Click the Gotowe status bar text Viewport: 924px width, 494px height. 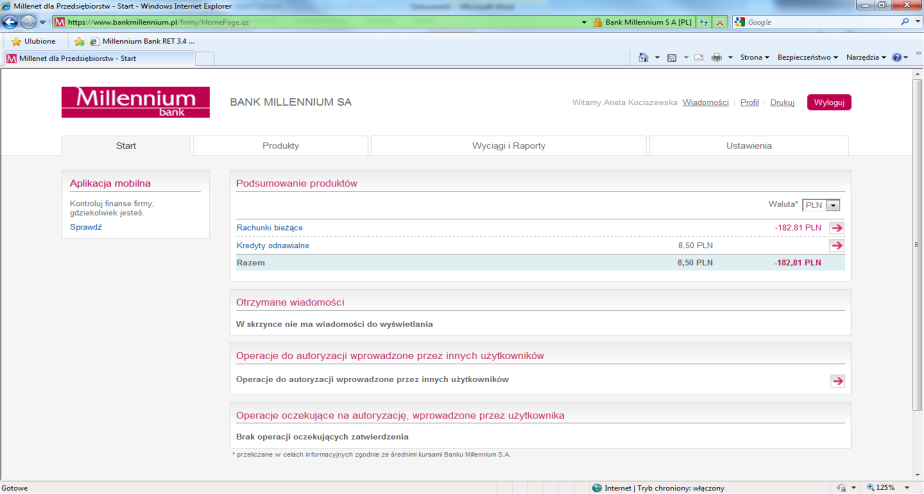coord(15,488)
